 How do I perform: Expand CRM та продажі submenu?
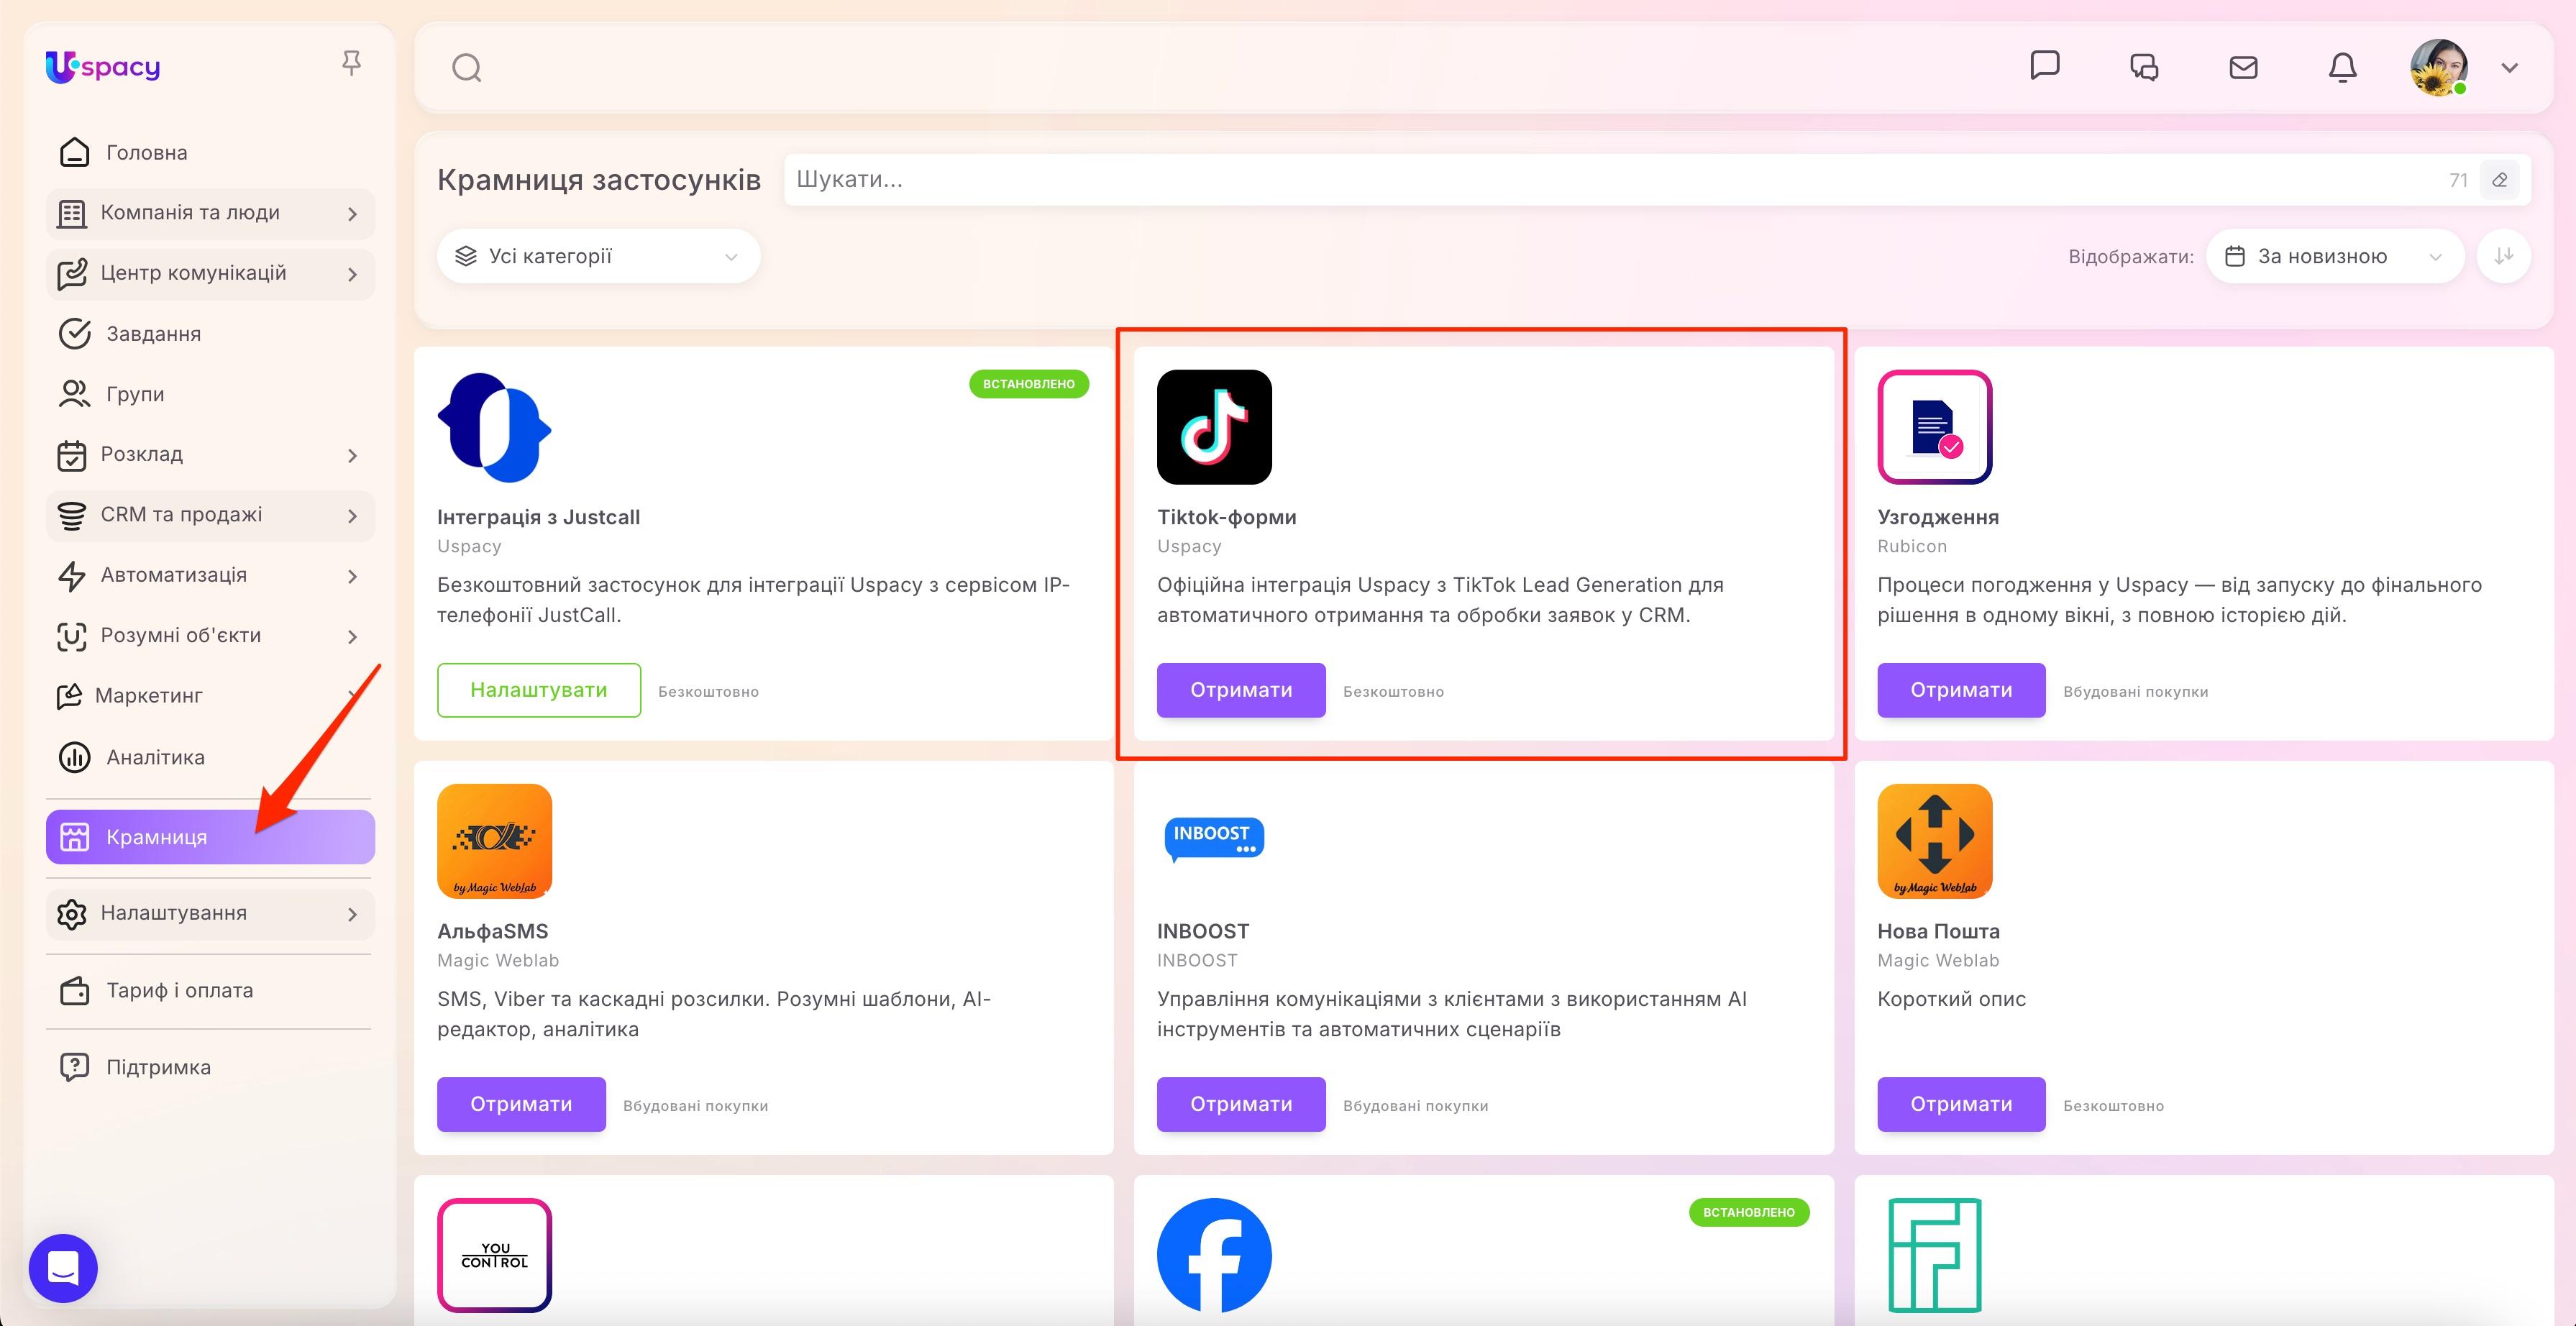click(x=210, y=515)
